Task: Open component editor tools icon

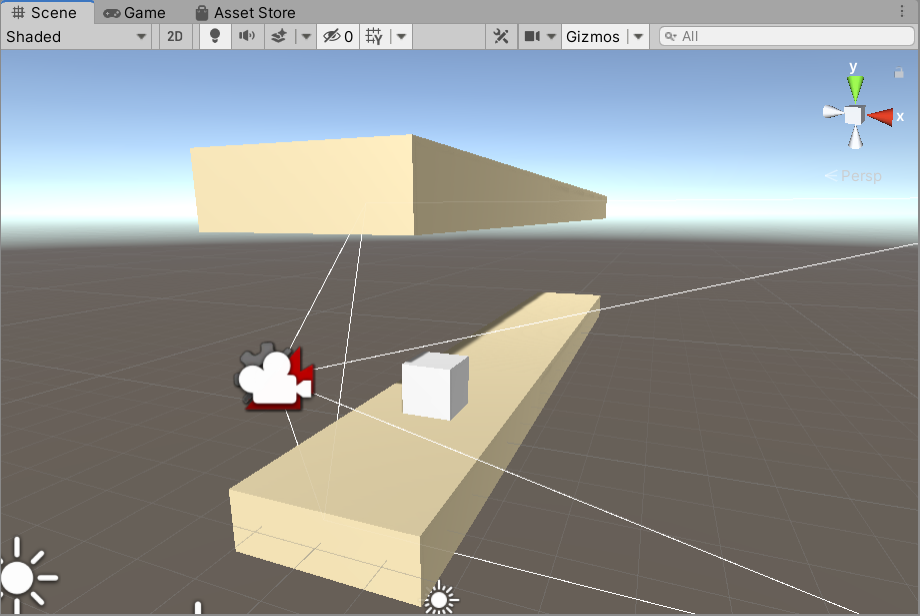Action: pos(501,36)
